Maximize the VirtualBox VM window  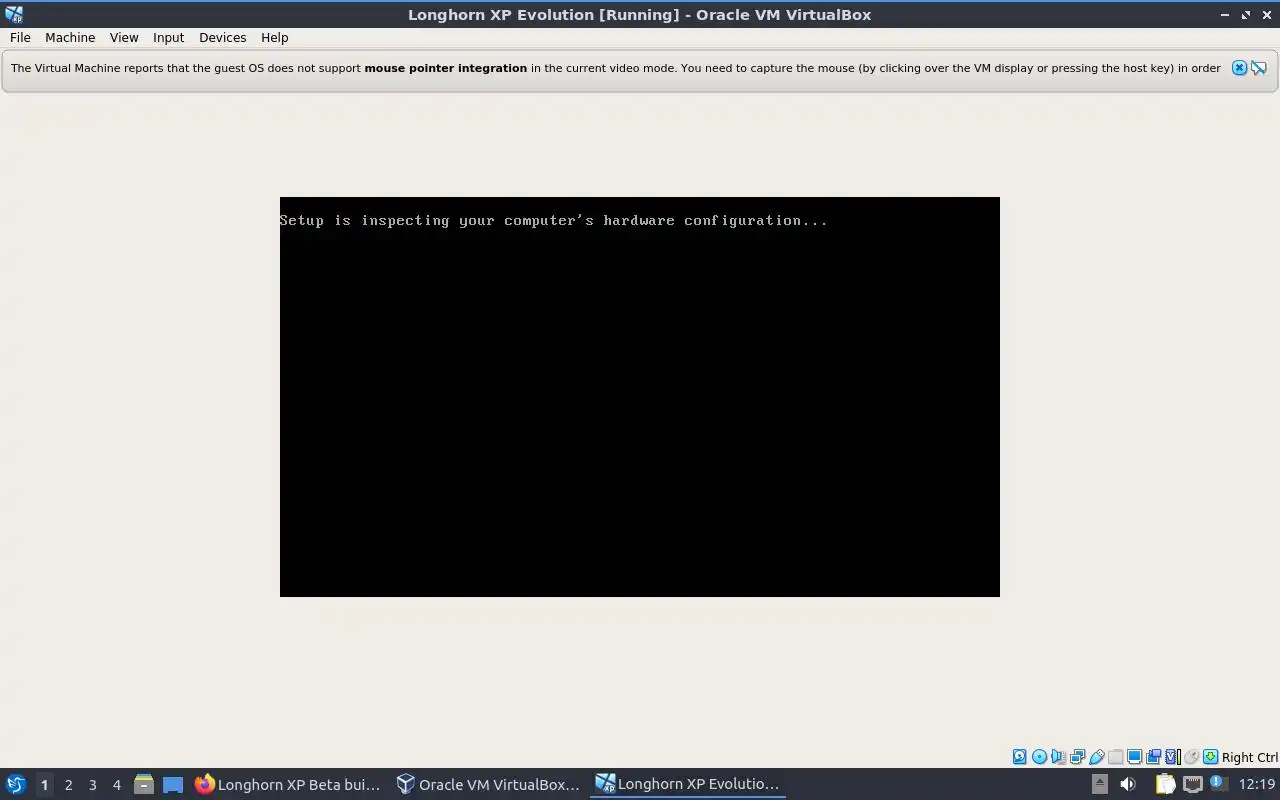(x=1246, y=14)
